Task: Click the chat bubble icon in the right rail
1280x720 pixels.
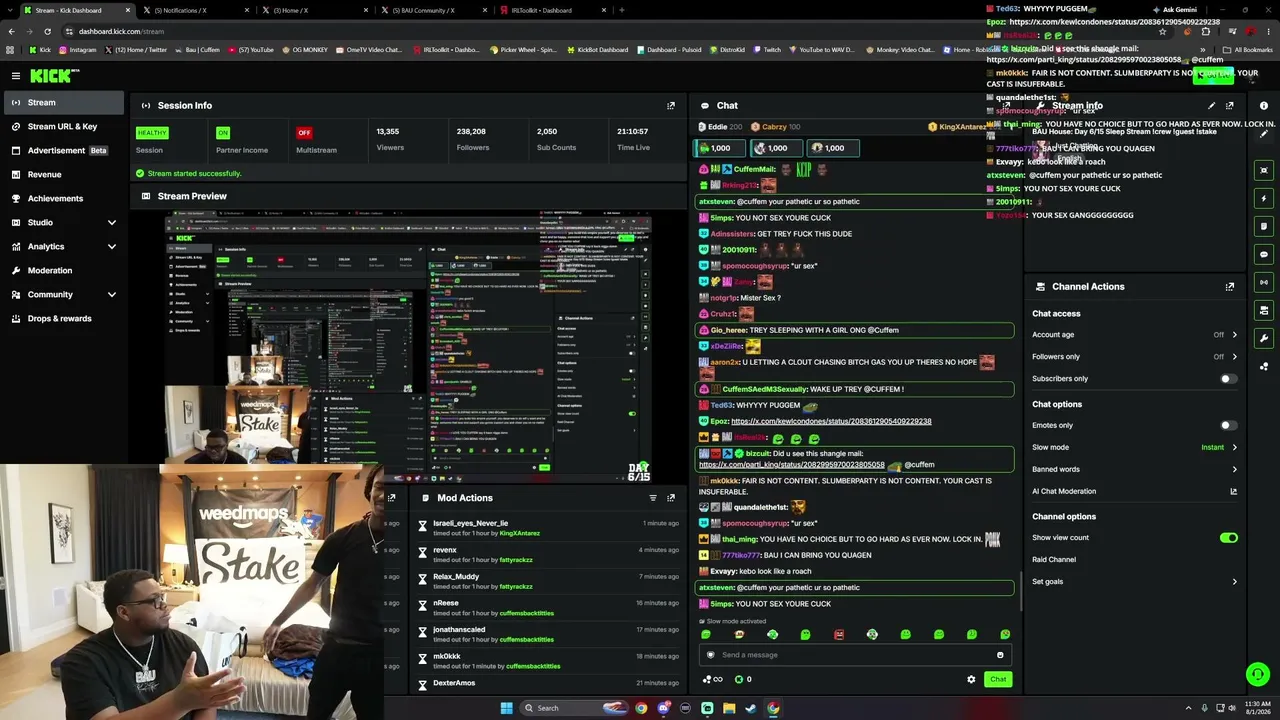Action: click(x=1264, y=254)
